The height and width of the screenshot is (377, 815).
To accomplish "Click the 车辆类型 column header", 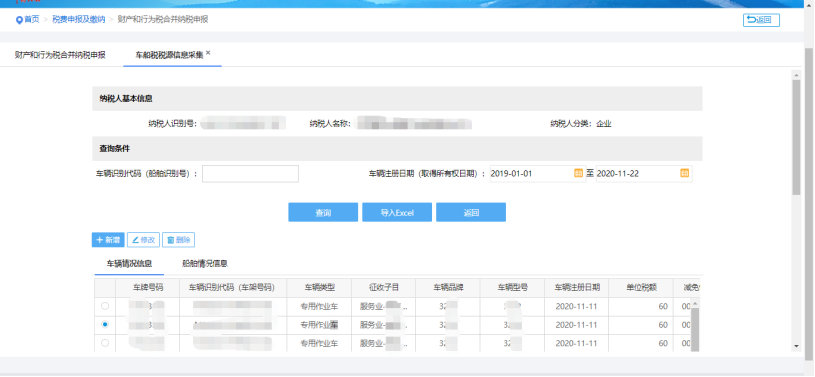I will point(319,287).
